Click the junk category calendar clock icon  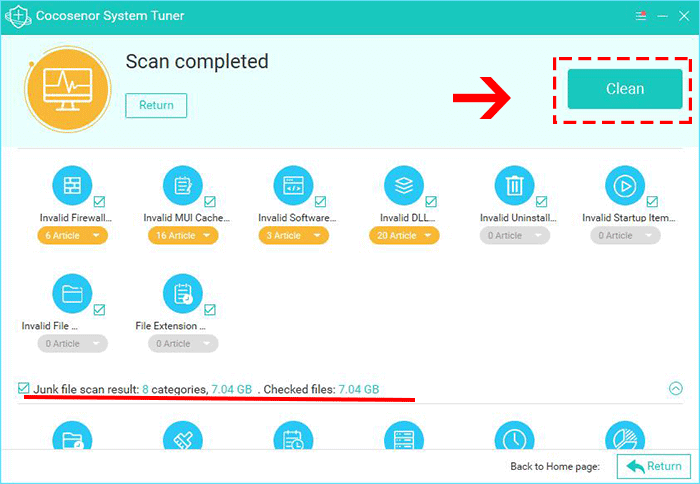click(x=293, y=435)
